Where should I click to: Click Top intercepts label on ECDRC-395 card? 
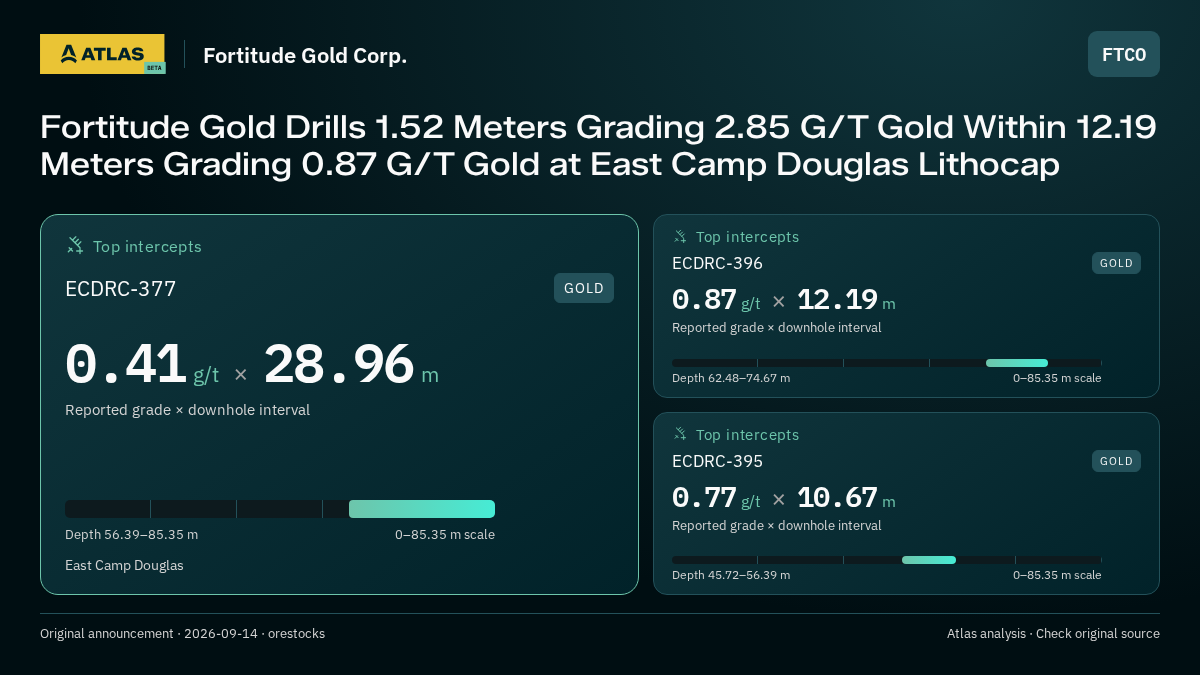[747, 435]
